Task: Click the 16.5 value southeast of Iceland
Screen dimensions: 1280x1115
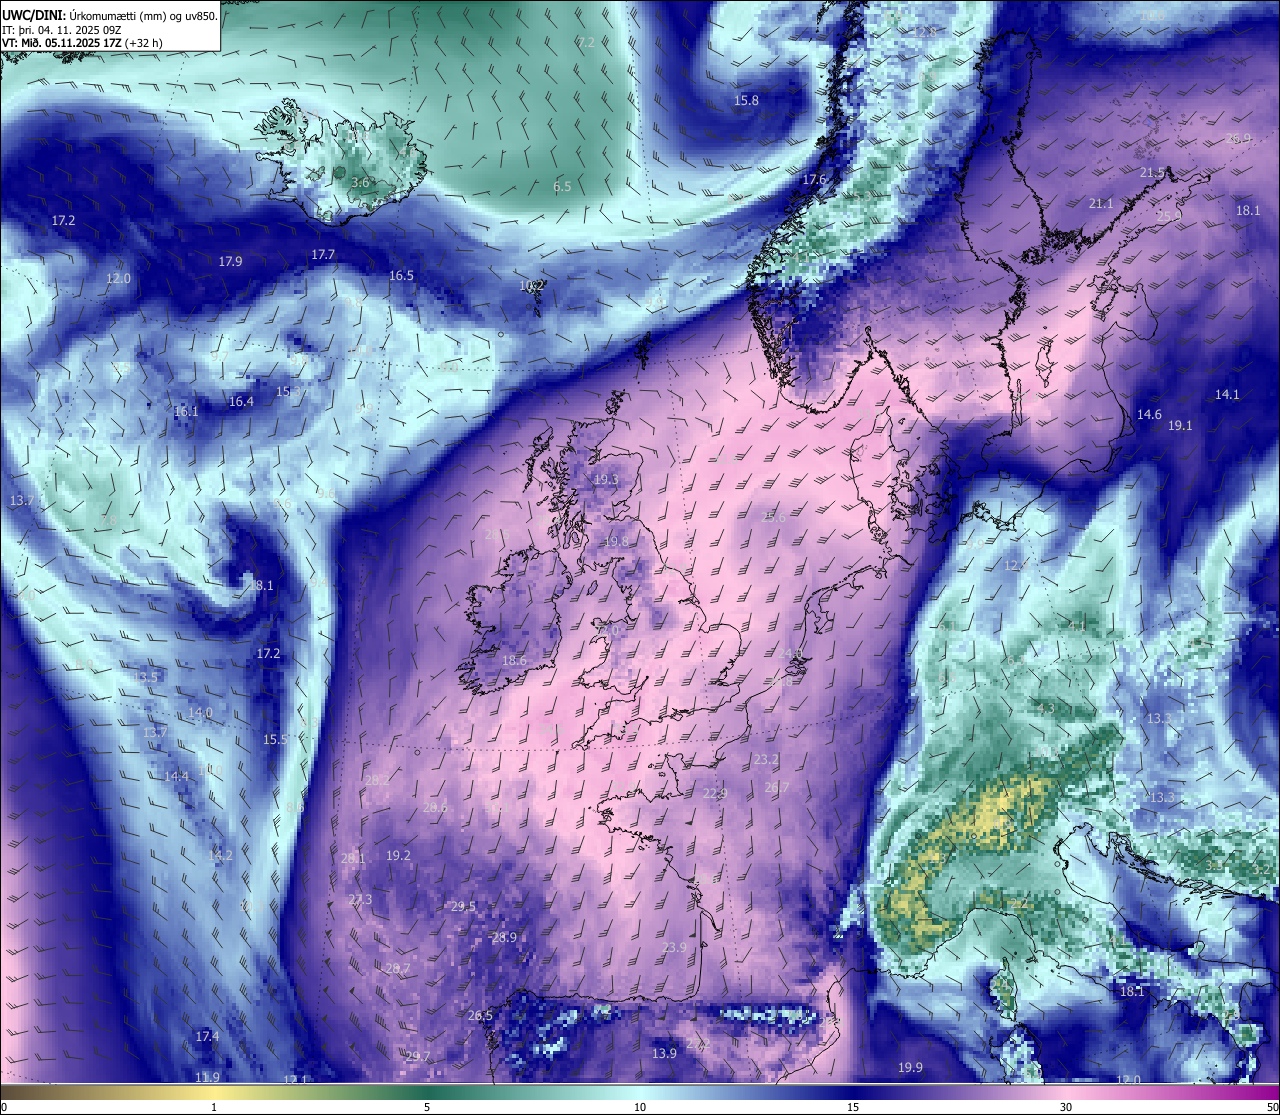Action: [401, 275]
